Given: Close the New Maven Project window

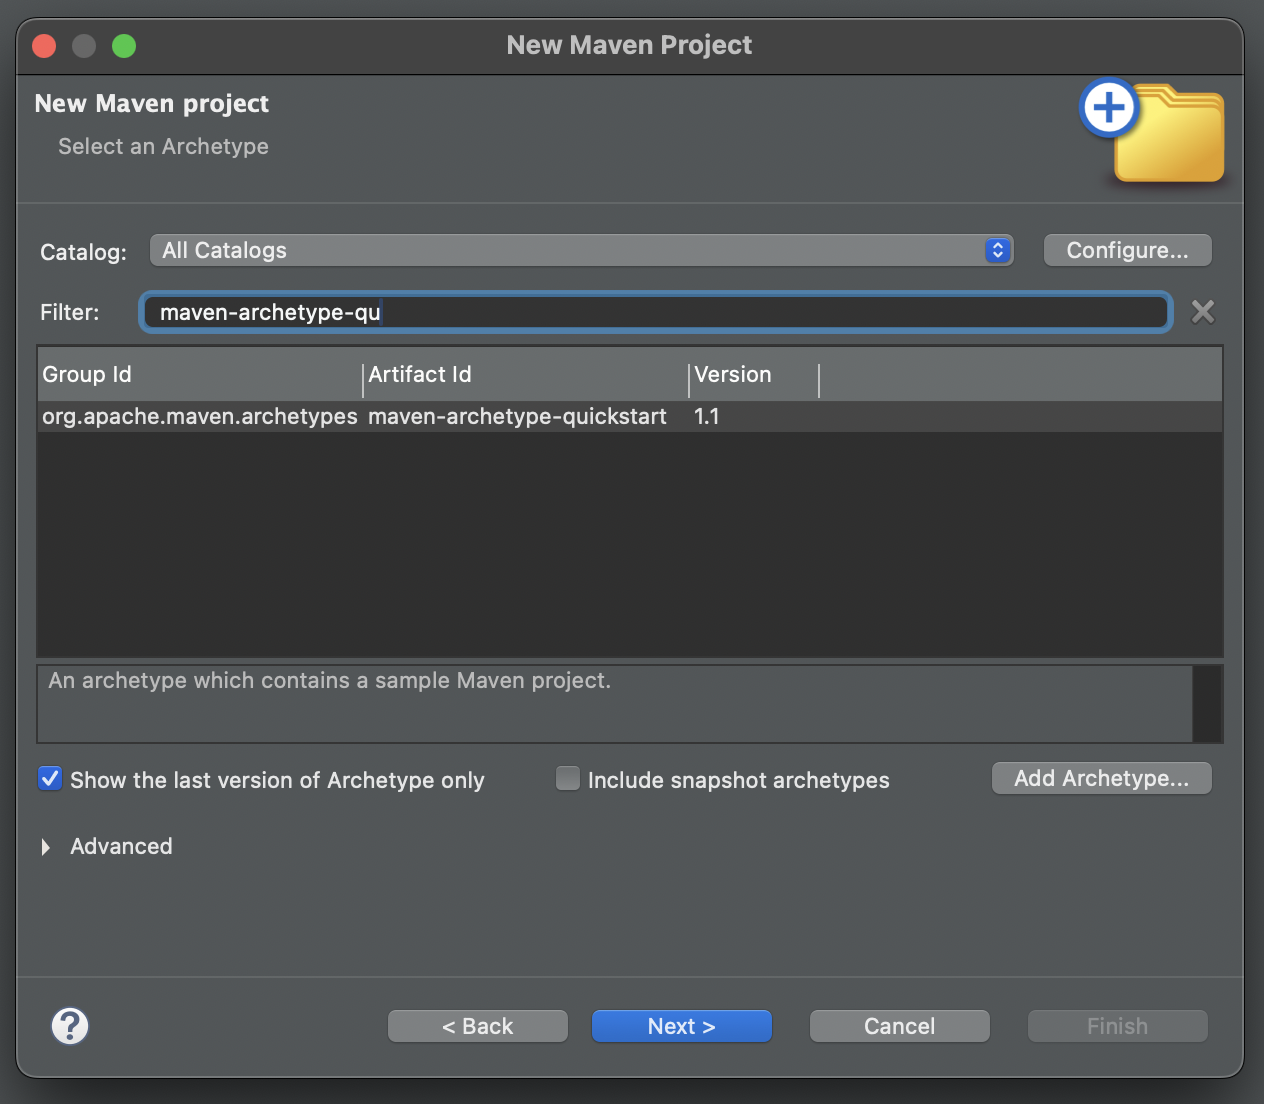Looking at the screenshot, I should click(x=44, y=46).
